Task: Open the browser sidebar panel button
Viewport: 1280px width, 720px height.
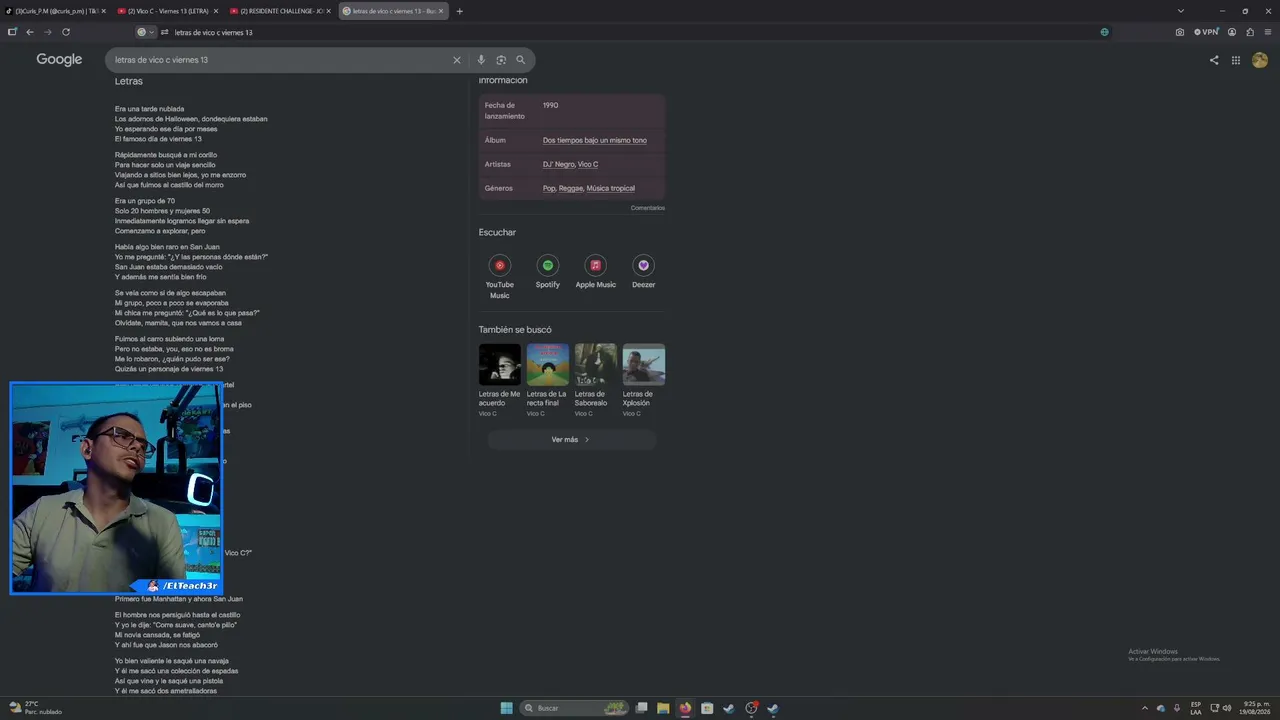Action: [12, 32]
